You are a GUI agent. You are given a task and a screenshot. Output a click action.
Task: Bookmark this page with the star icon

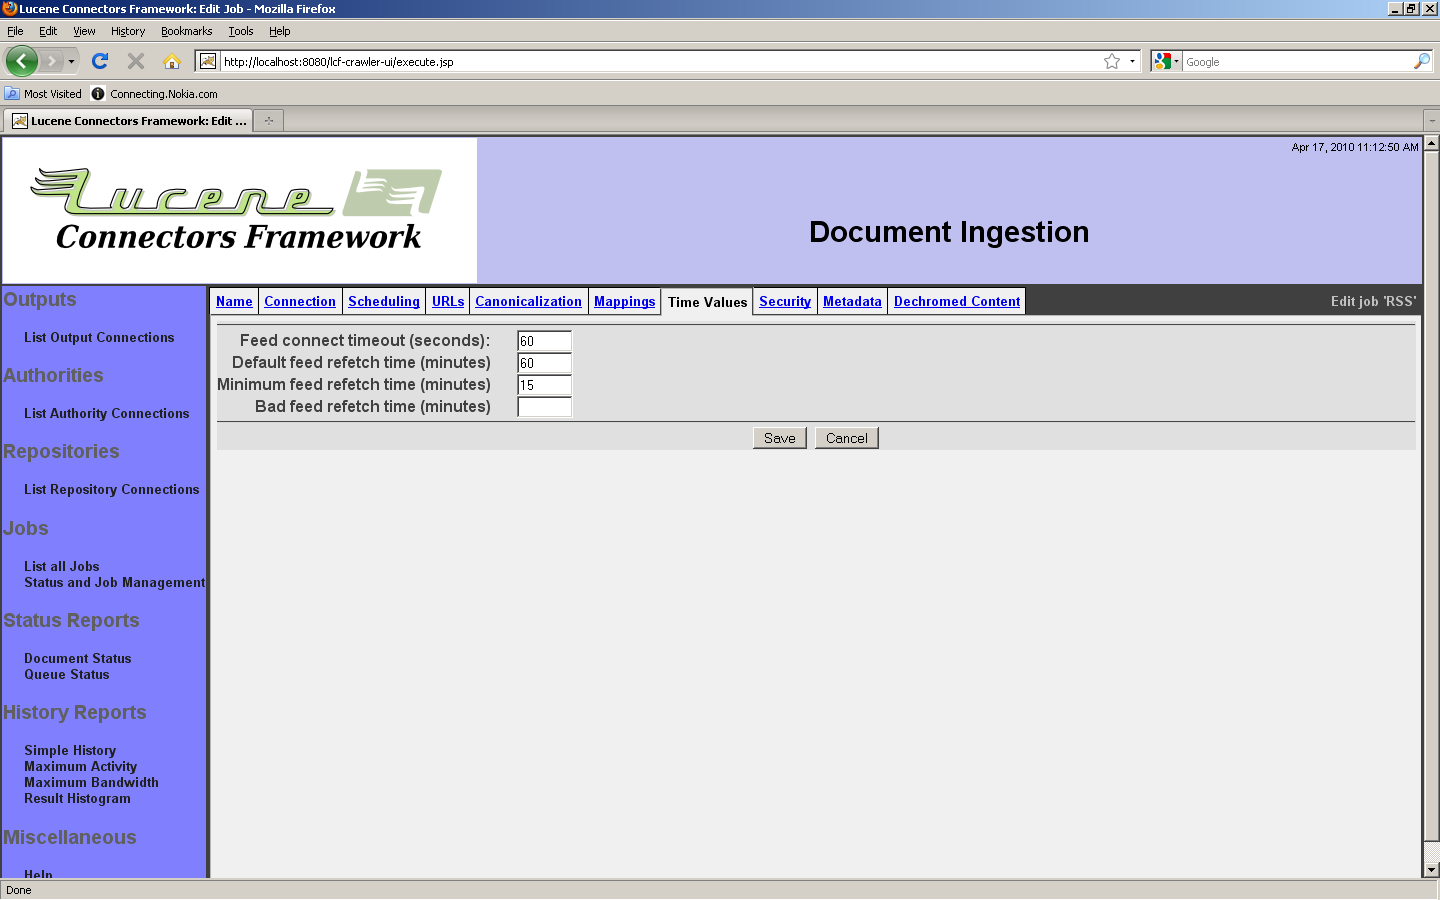tap(1111, 62)
